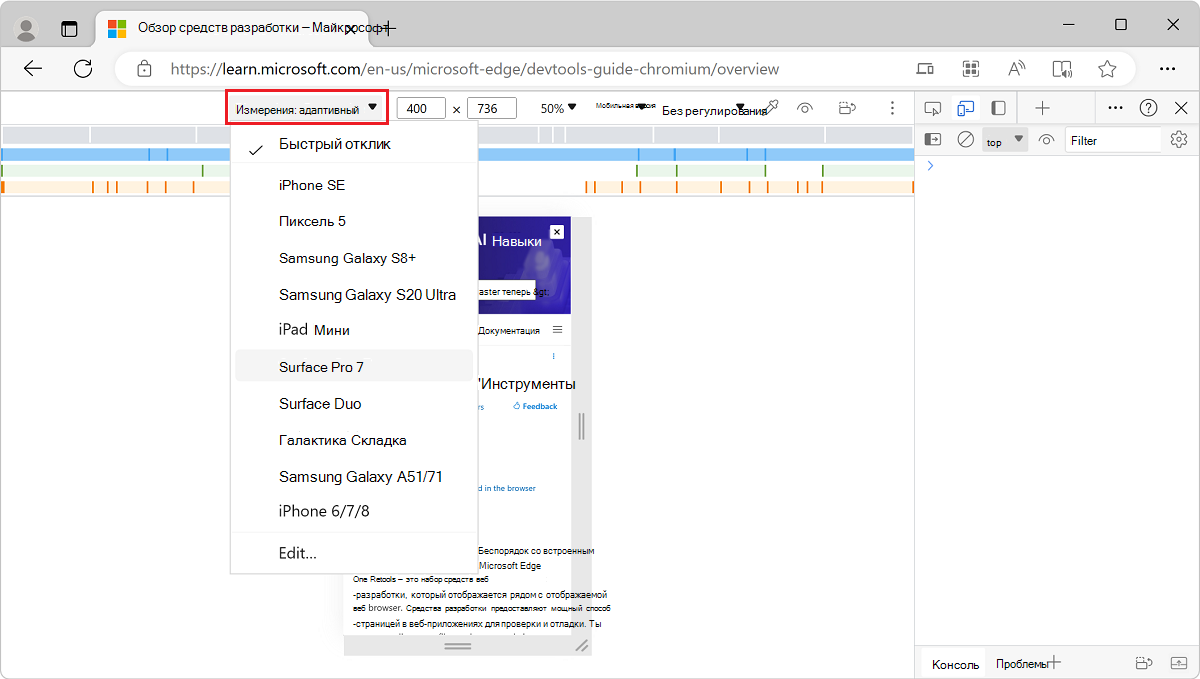This screenshot has width=1200, height=679.
Task: Open the Dimensions adaptive dropdown
Action: [307, 108]
